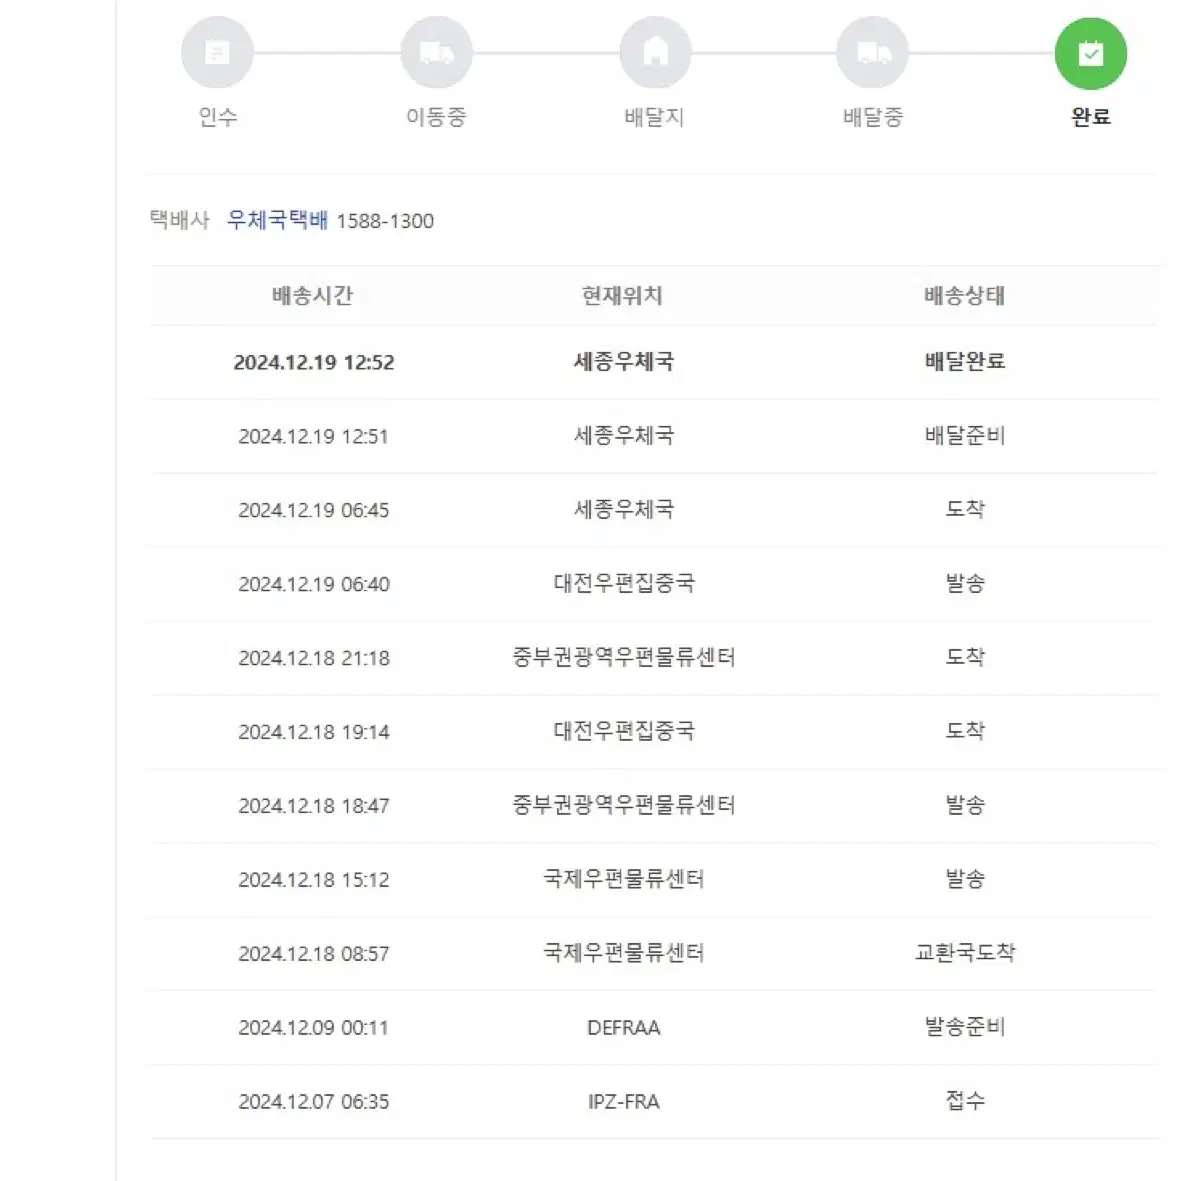Click the IPZ-FRA location entry
This screenshot has width=1181, height=1181.
[624, 1102]
